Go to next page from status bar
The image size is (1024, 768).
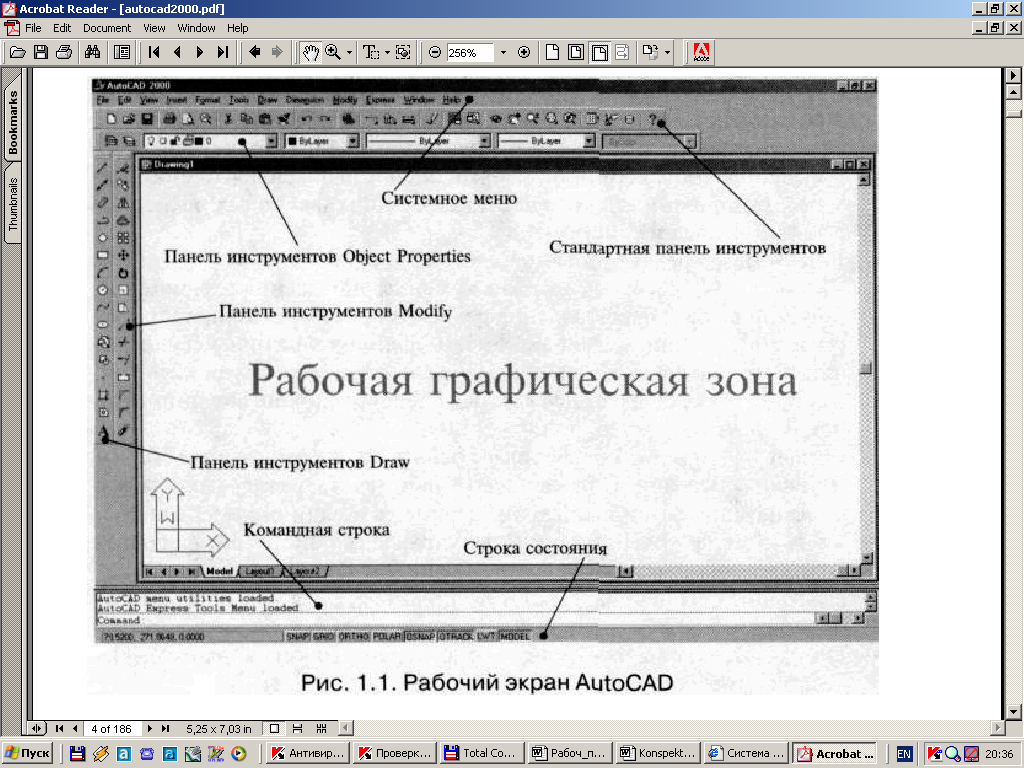(x=150, y=729)
